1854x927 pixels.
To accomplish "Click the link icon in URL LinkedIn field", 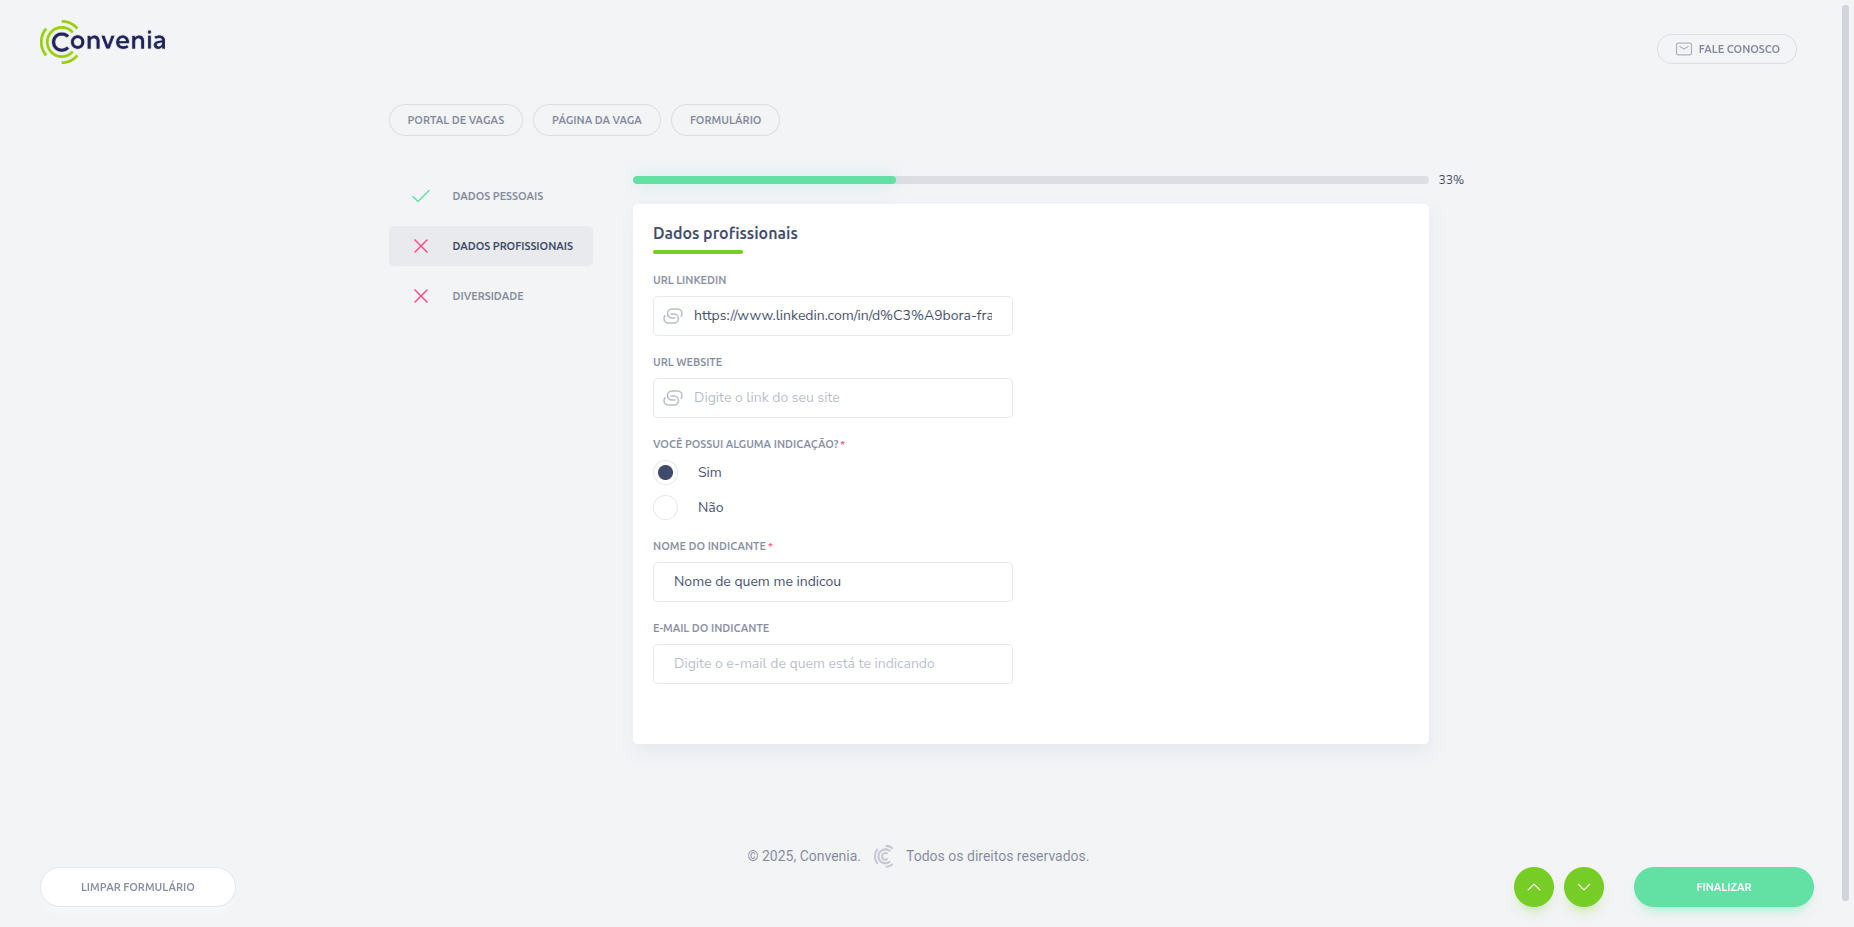I will click(x=673, y=316).
